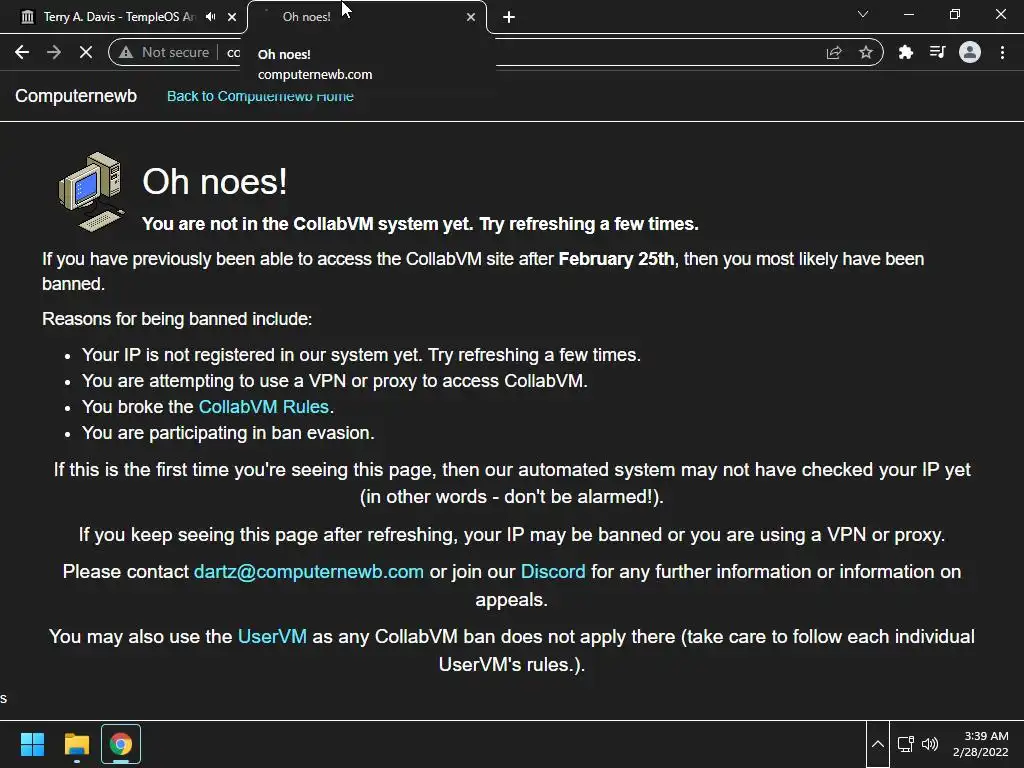
Task: Bookmark this page with the star
Action: tap(866, 52)
